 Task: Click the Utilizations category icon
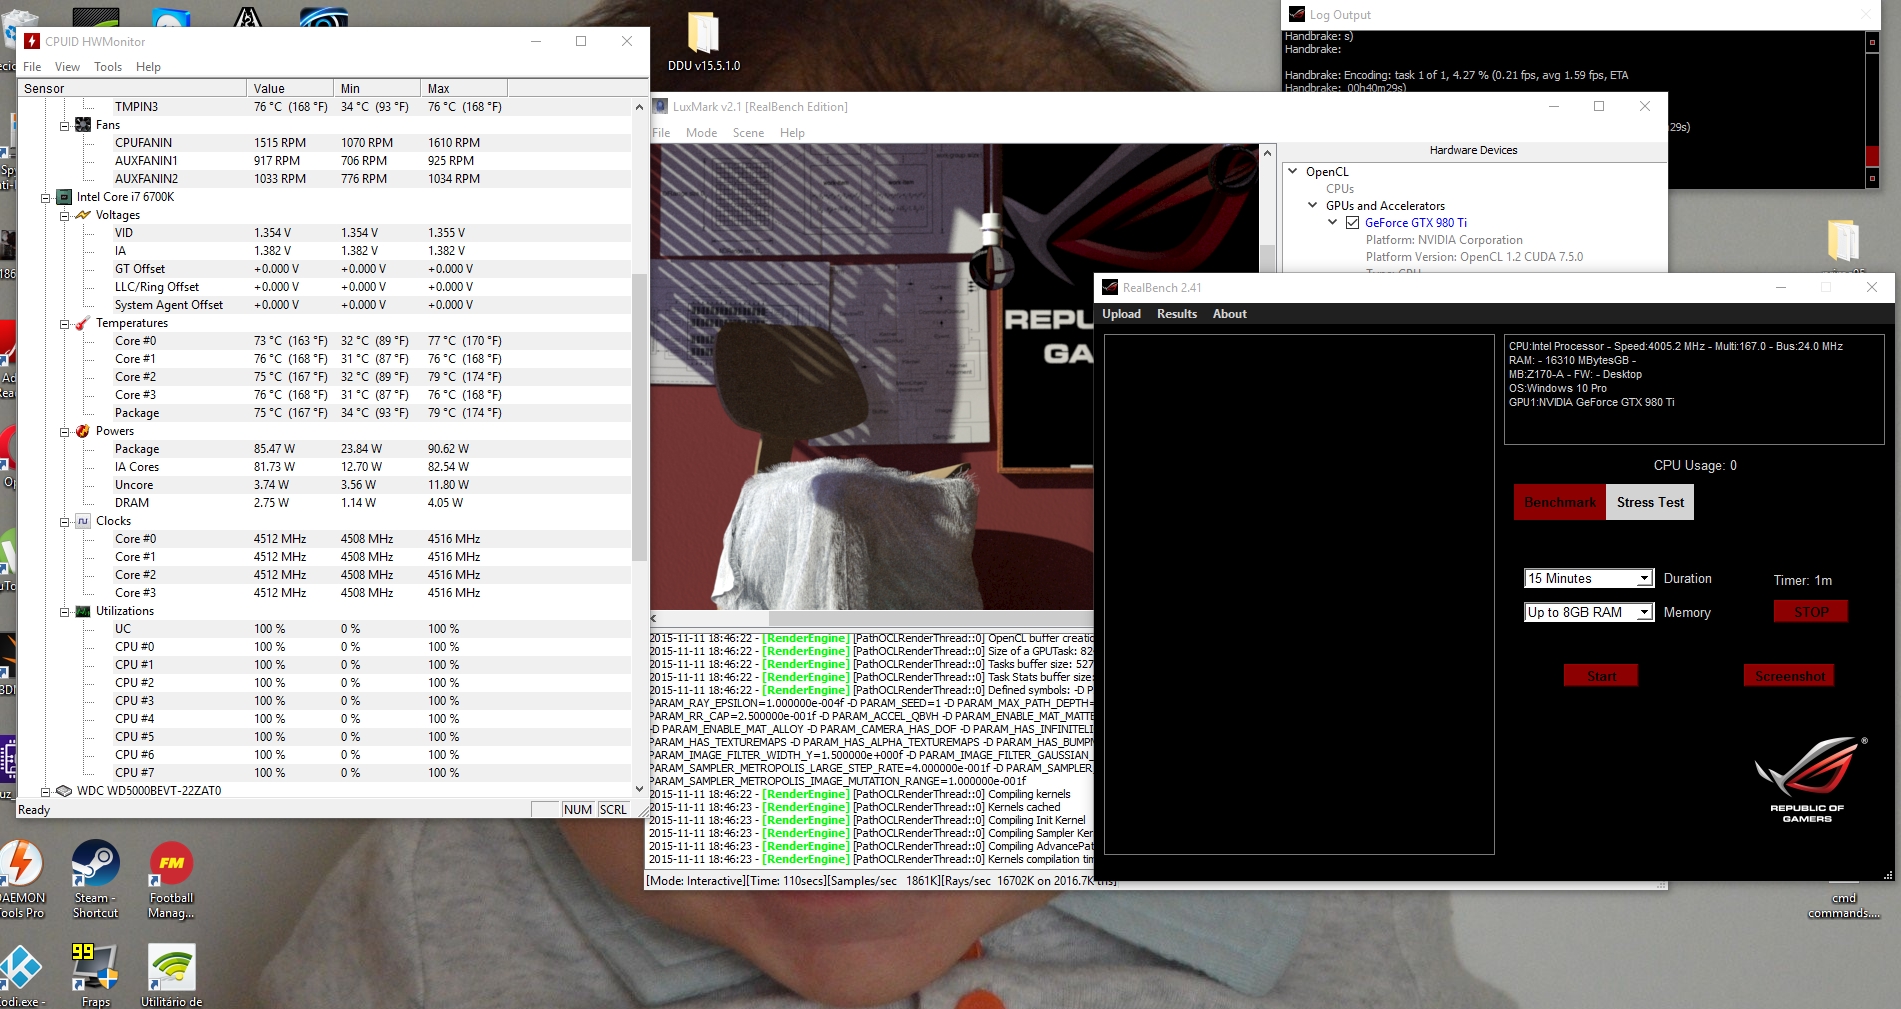pyautogui.click(x=83, y=611)
